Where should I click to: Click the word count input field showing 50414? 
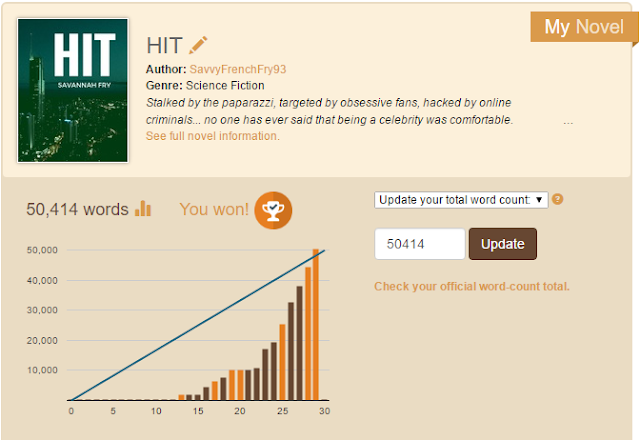(420, 244)
